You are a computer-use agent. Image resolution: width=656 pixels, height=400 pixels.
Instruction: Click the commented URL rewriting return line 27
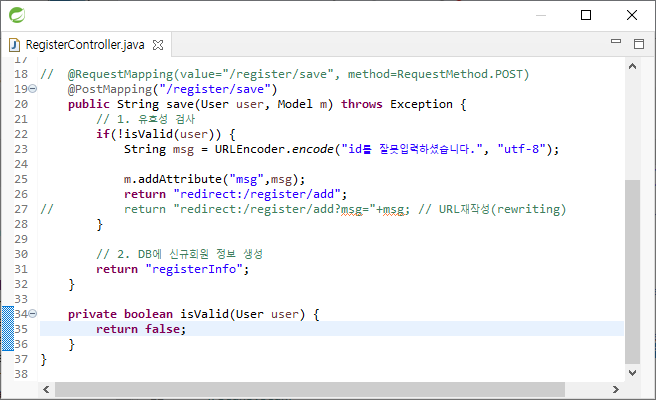pyautogui.click(x=303, y=209)
